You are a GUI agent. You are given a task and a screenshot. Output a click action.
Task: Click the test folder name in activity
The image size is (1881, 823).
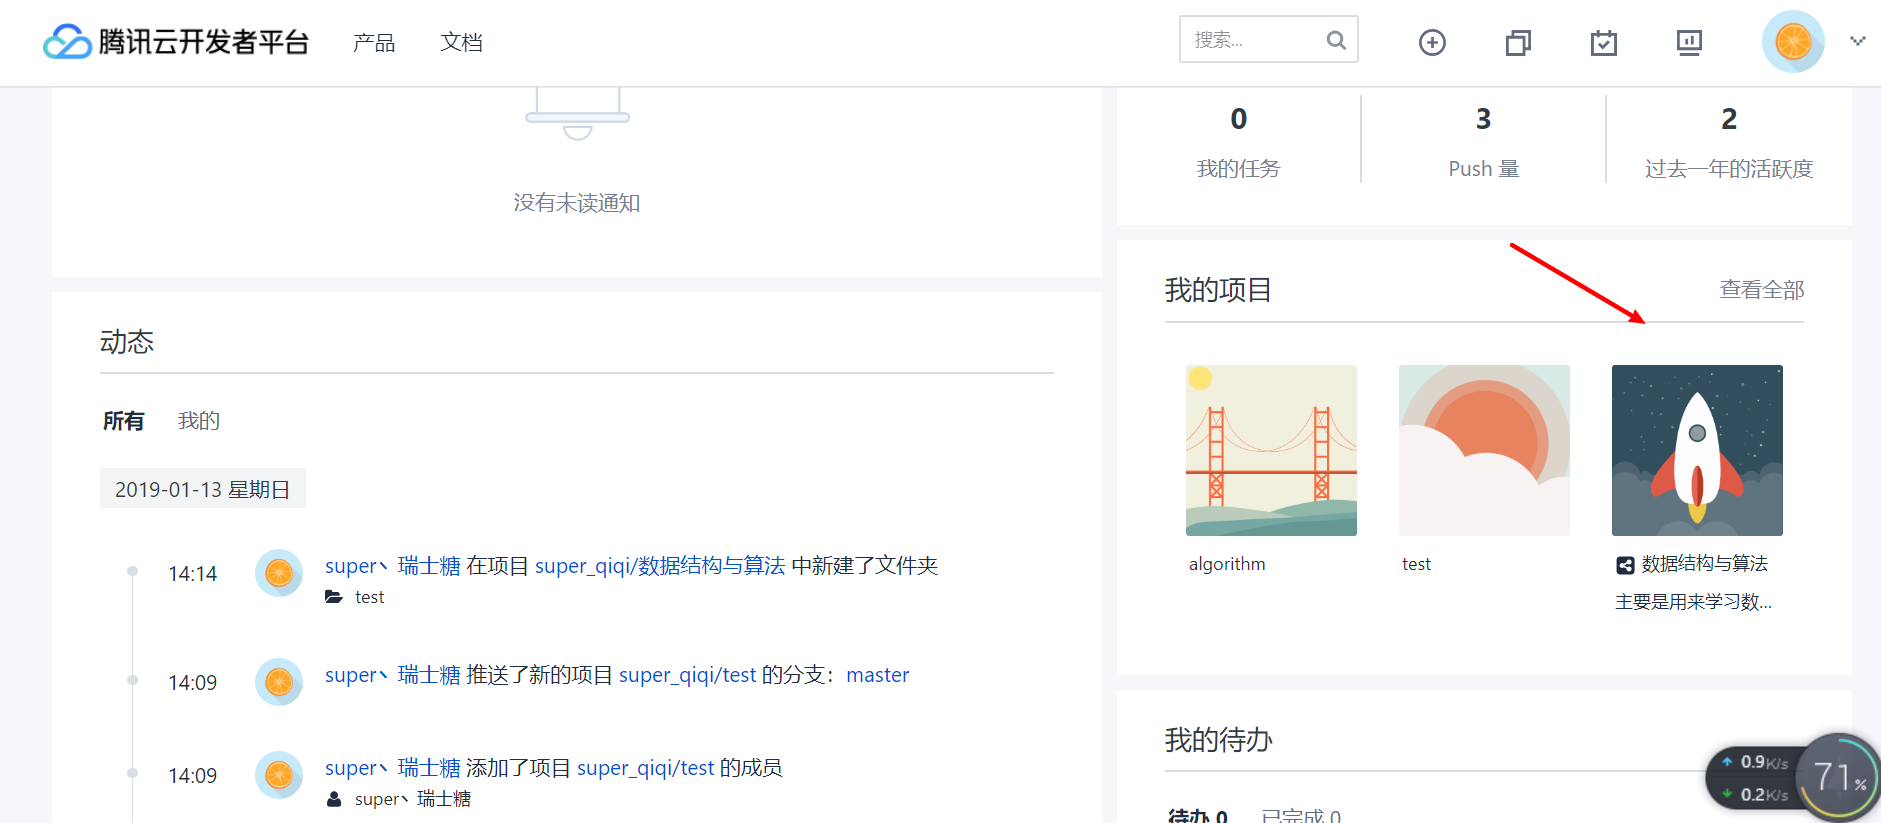pyautogui.click(x=369, y=597)
